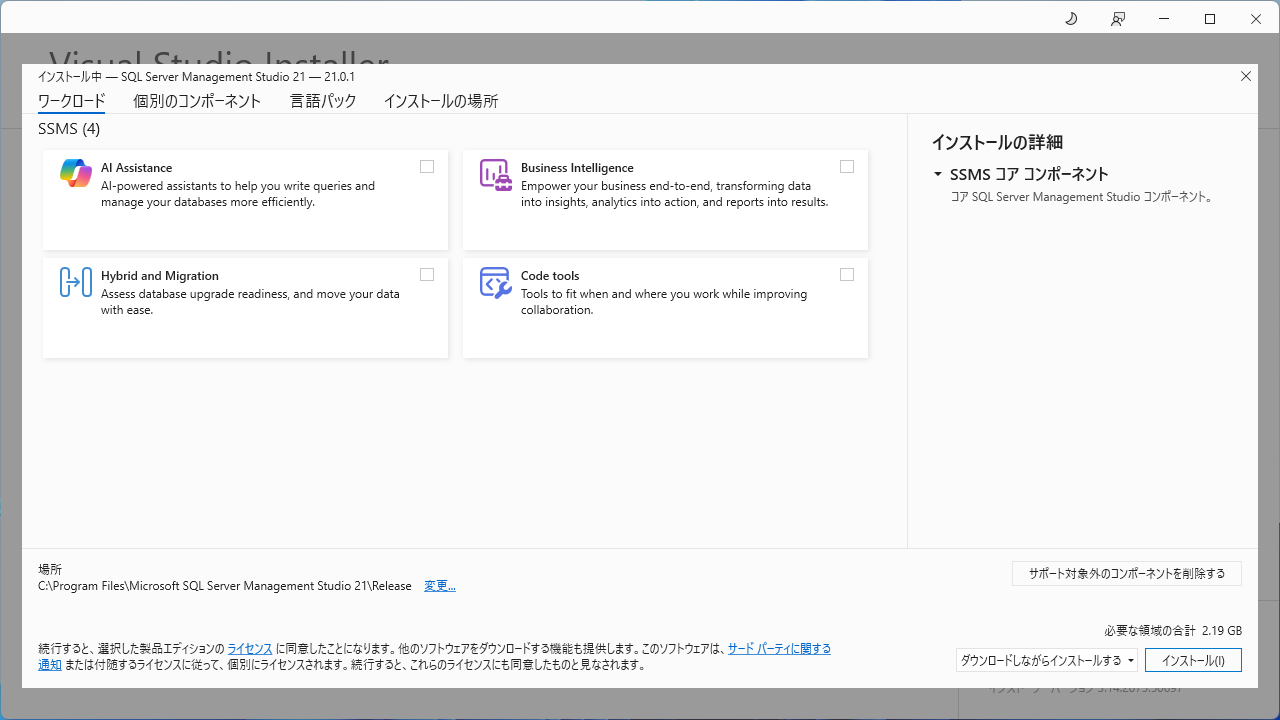Click the インストール(I) button
The height and width of the screenshot is (720, 1280).
(1193, 660)
